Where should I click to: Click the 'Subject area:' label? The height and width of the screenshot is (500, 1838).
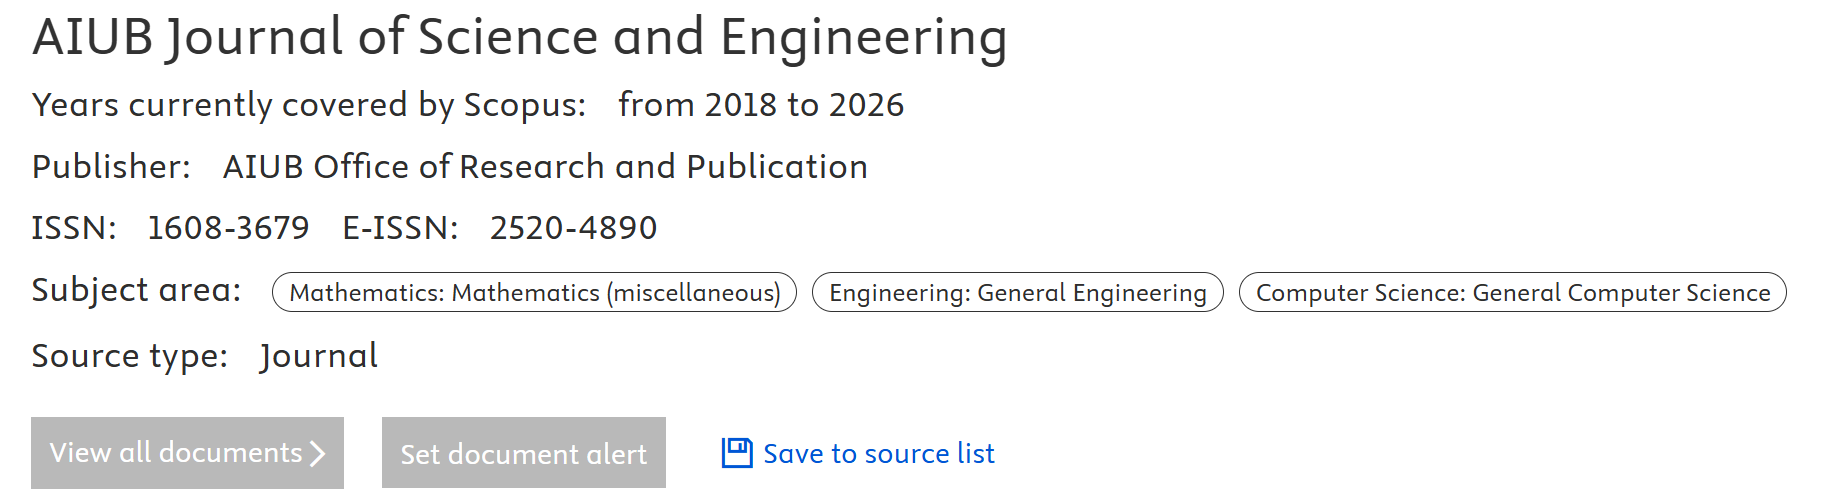tap(136, 290)
